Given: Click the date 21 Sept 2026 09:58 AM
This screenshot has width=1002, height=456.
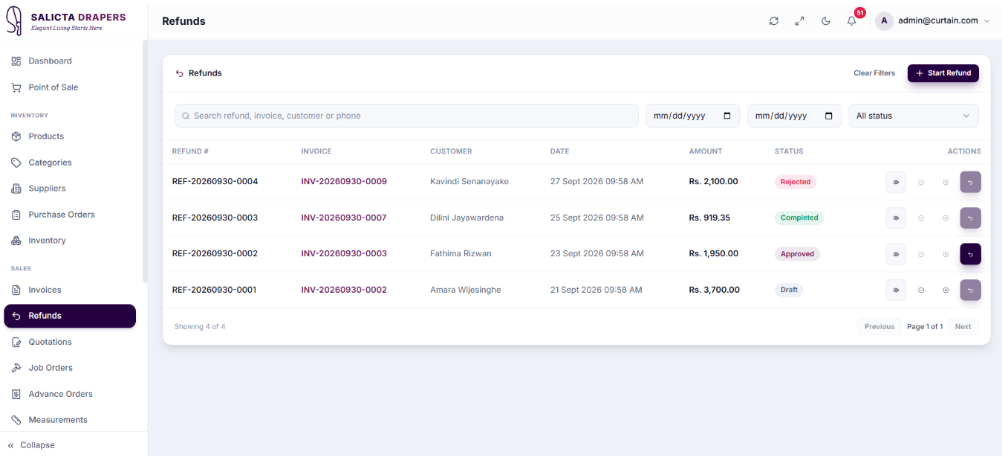Looking at the screenshot, I should coord(596,290).
